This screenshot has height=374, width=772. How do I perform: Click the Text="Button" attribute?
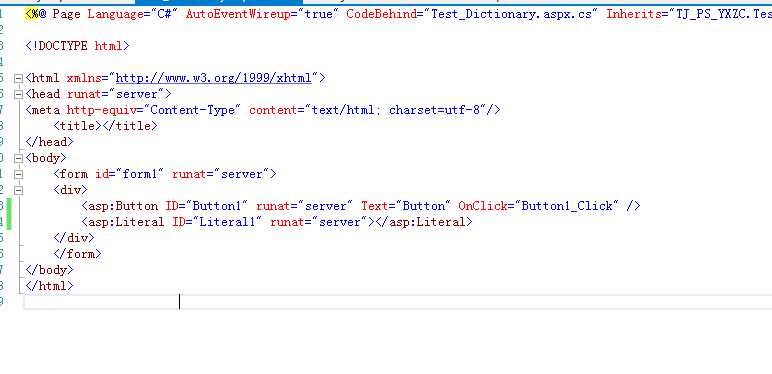pyautogui.click(x=406, y=206)
